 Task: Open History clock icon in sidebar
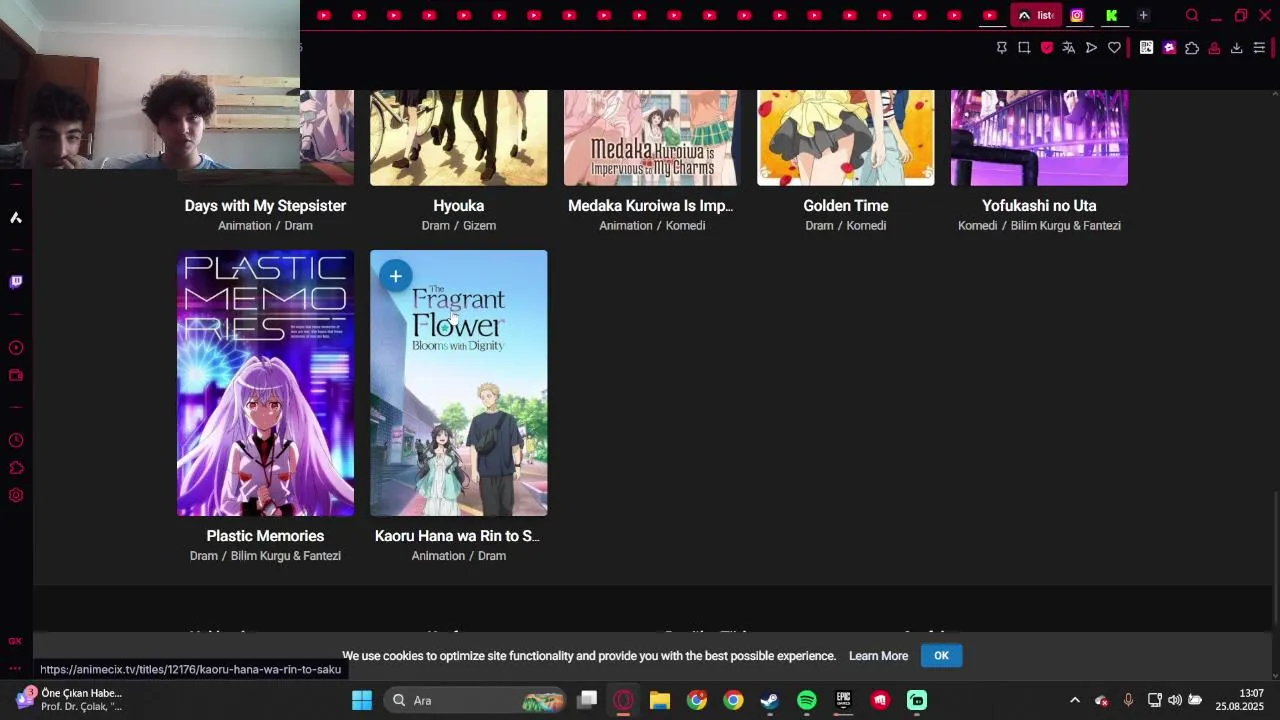tap(16, 441)
